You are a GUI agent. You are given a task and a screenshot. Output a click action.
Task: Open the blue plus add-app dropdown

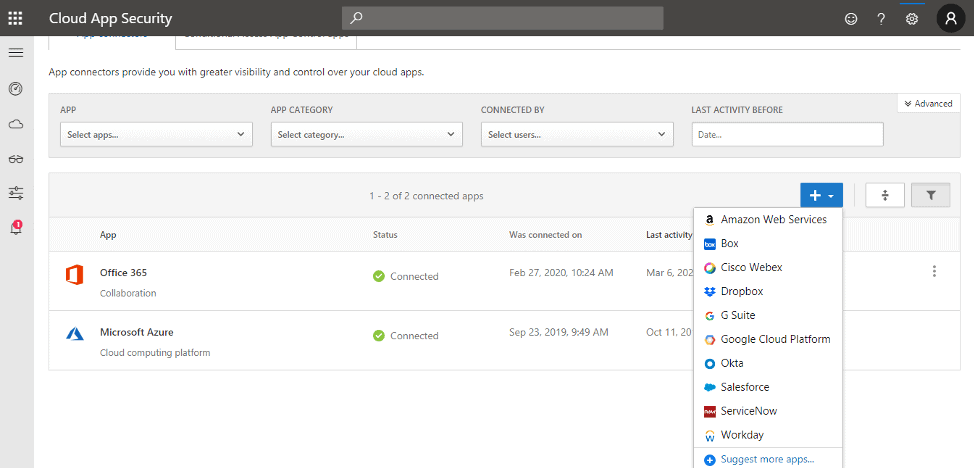(x=821, y=195)
